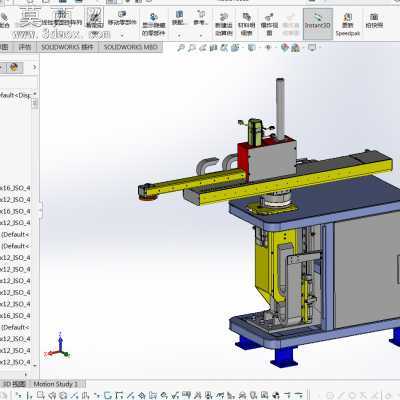Expand Assembly Features dropdown arrow
The image size is (400, 400).
[x=179, y=35]
